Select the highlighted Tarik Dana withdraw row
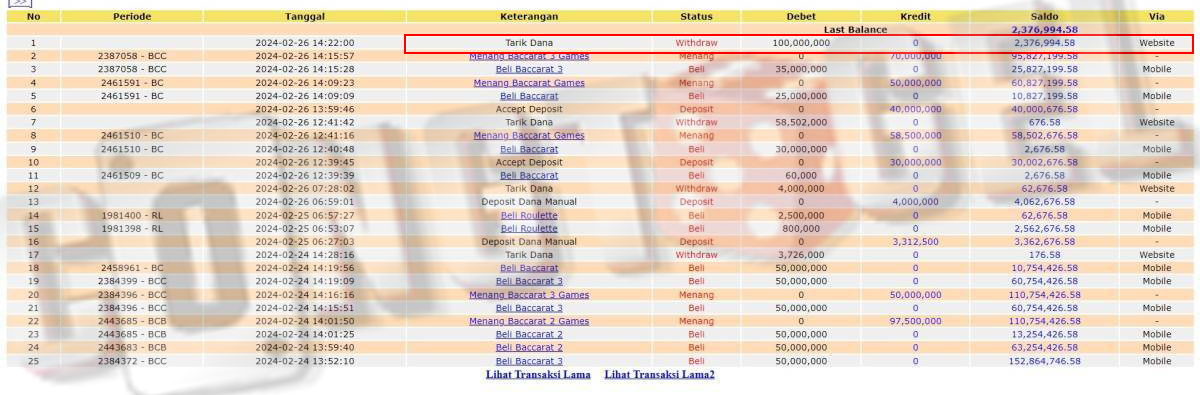Image resolution: width=1200 pixels, height=395 pixels. pyautogui.click(x=799, y=43)
